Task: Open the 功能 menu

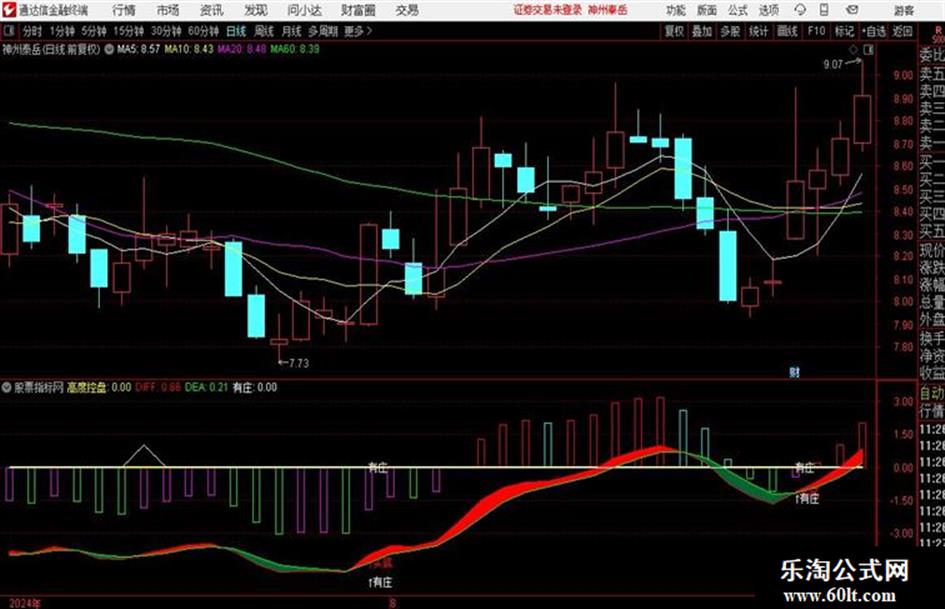Action: 676,10
